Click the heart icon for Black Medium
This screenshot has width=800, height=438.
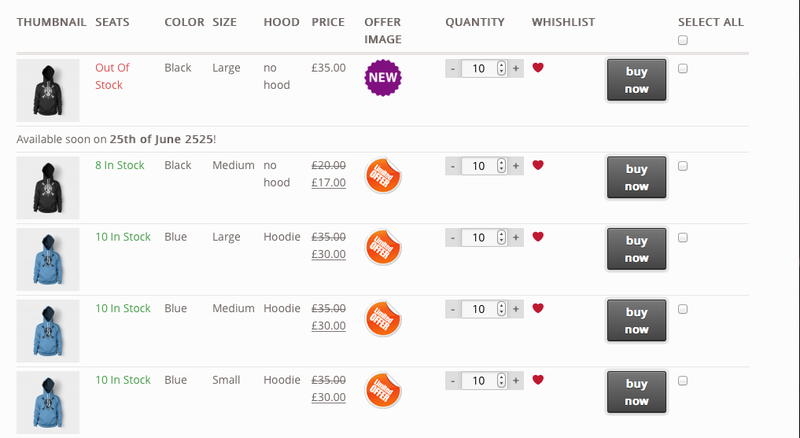[x=538, y=165]
